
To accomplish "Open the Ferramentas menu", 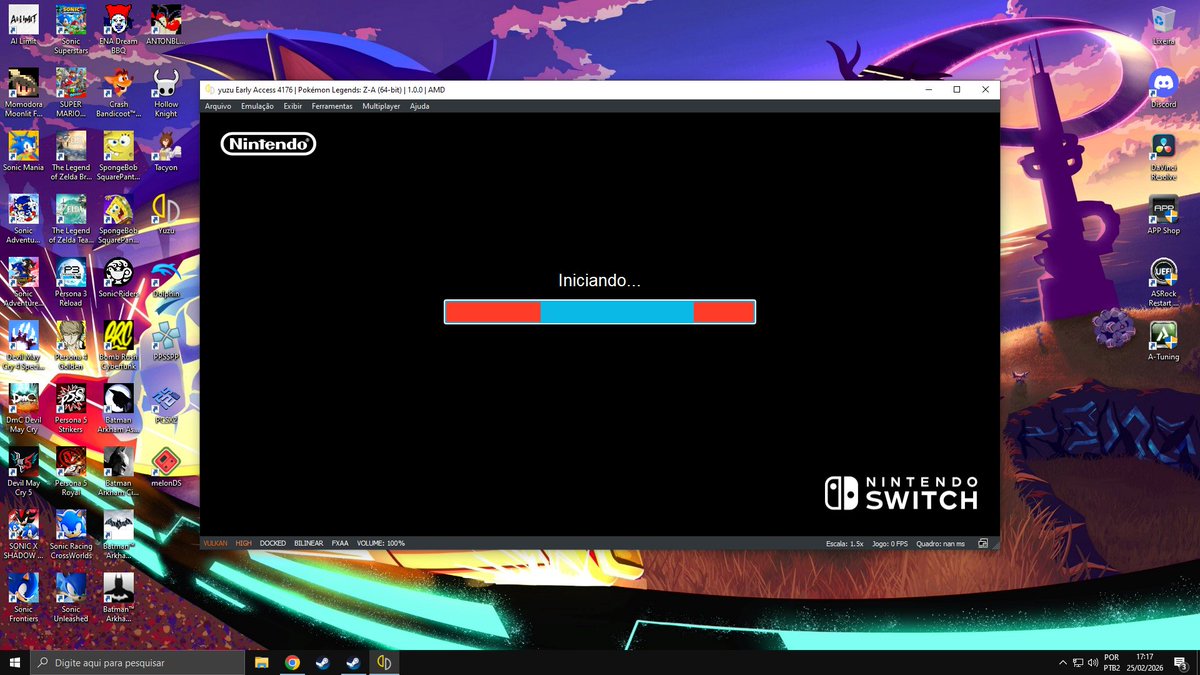I will coord(332,106).
